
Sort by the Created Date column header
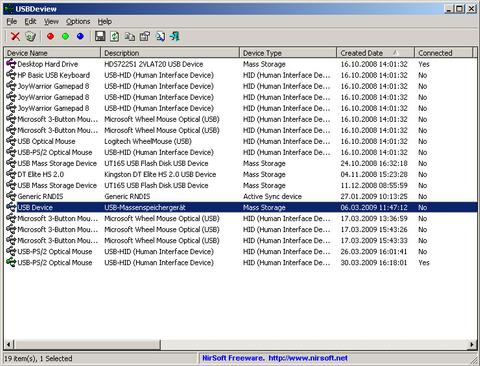[376, 53]
